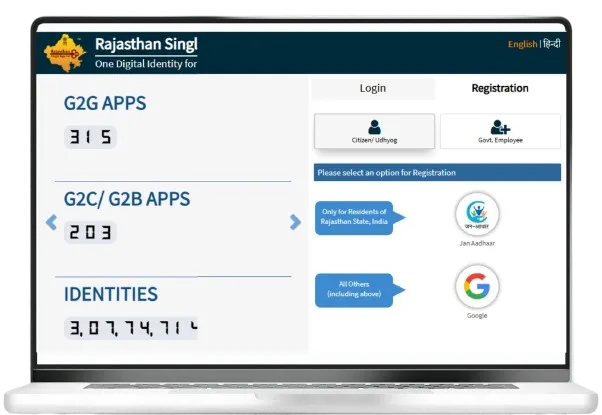The image size is (602, 415).
Task: Click the G2G APPS heading
Action: (x=105, y=103)
